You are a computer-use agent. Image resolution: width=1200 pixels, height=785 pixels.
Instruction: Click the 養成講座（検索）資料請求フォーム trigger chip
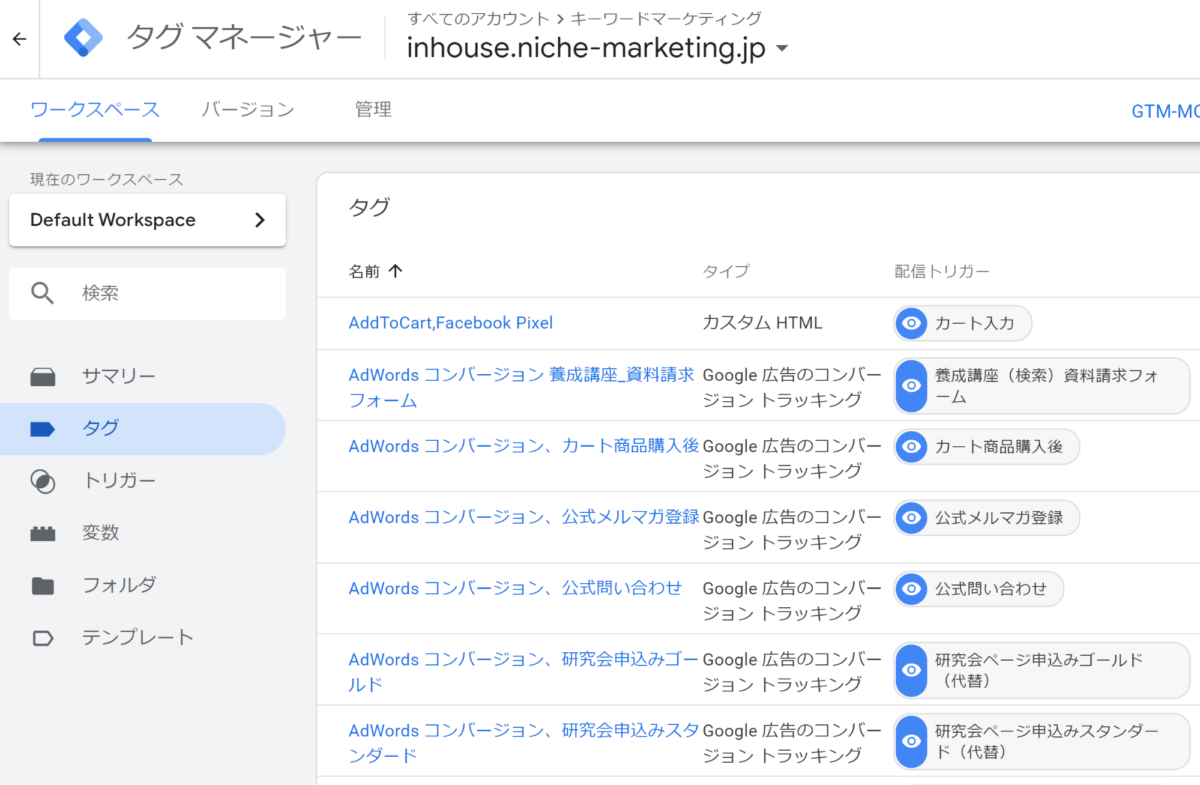coord(1042,385)
